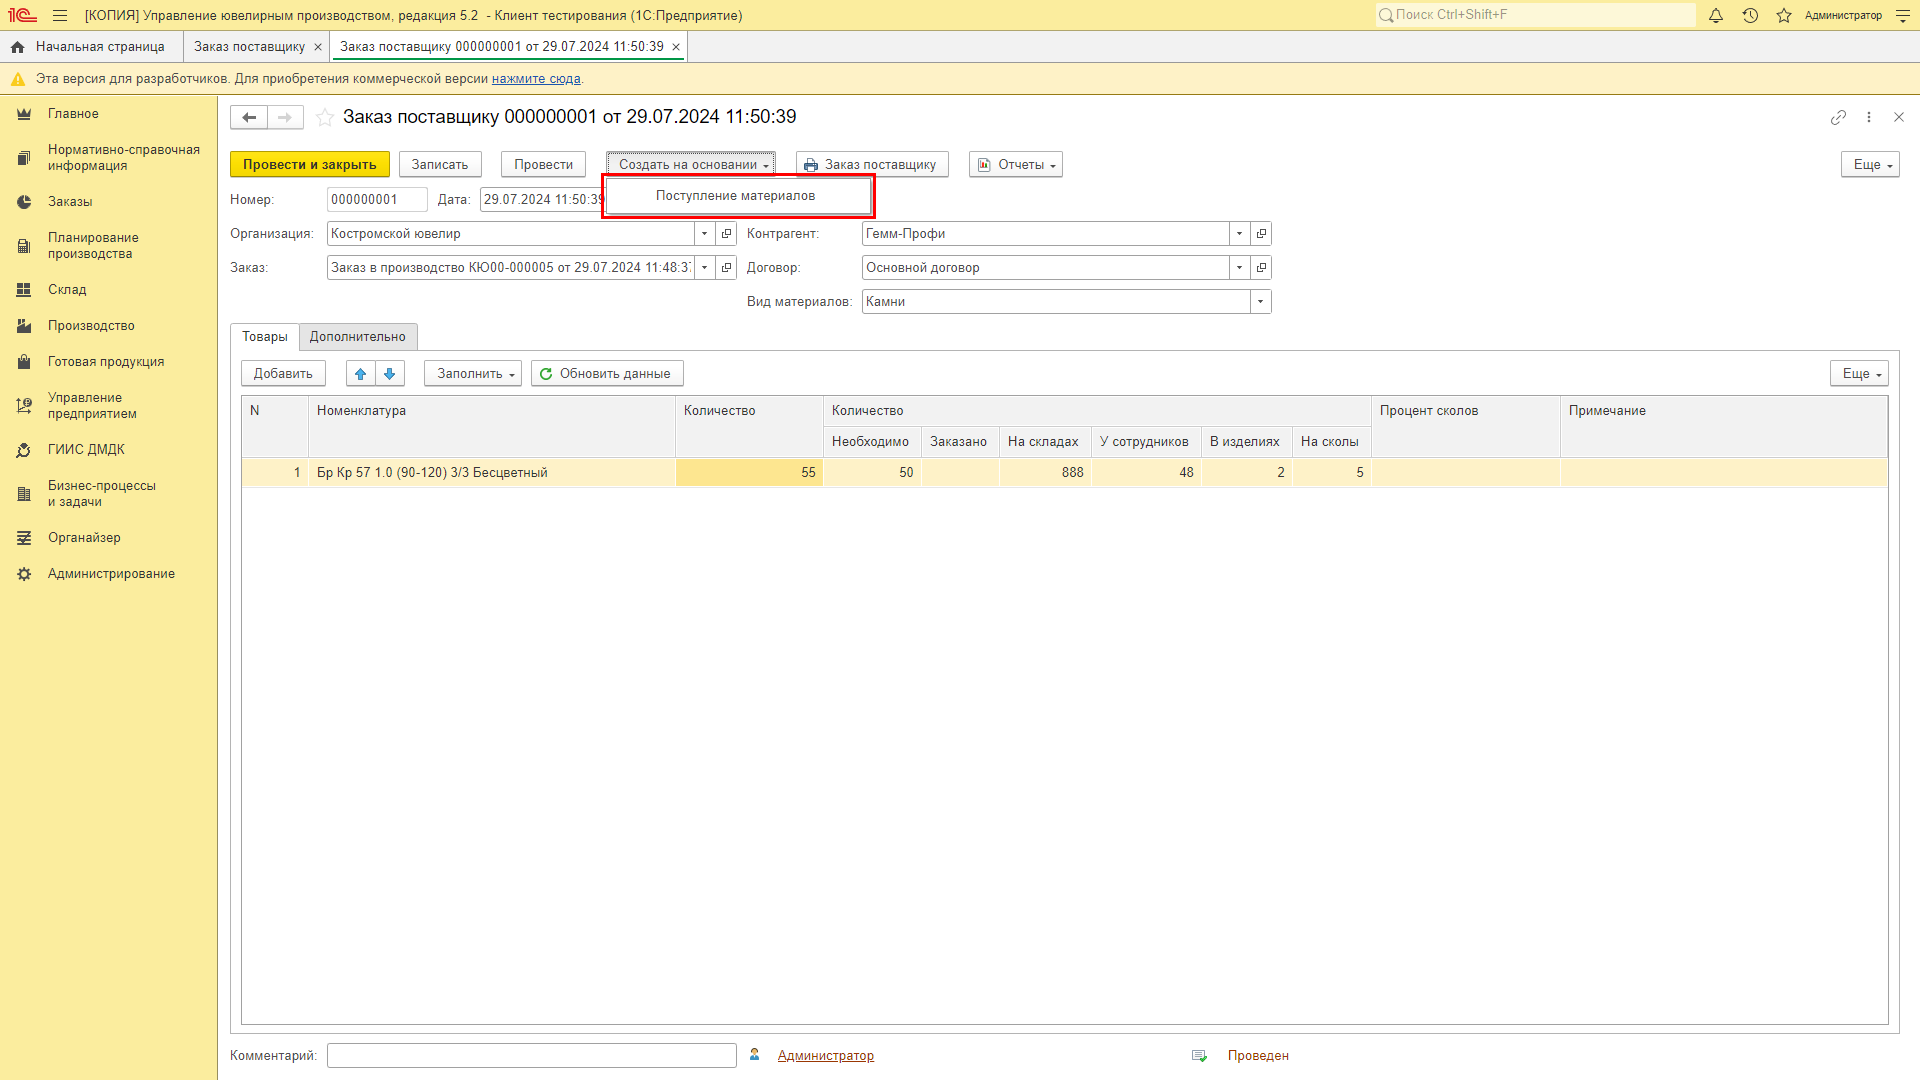The height and width of the screenshot is (1080, 1920).
Task: Click the Готовая продукция bag icon
Action: click(x=24, y=362)
